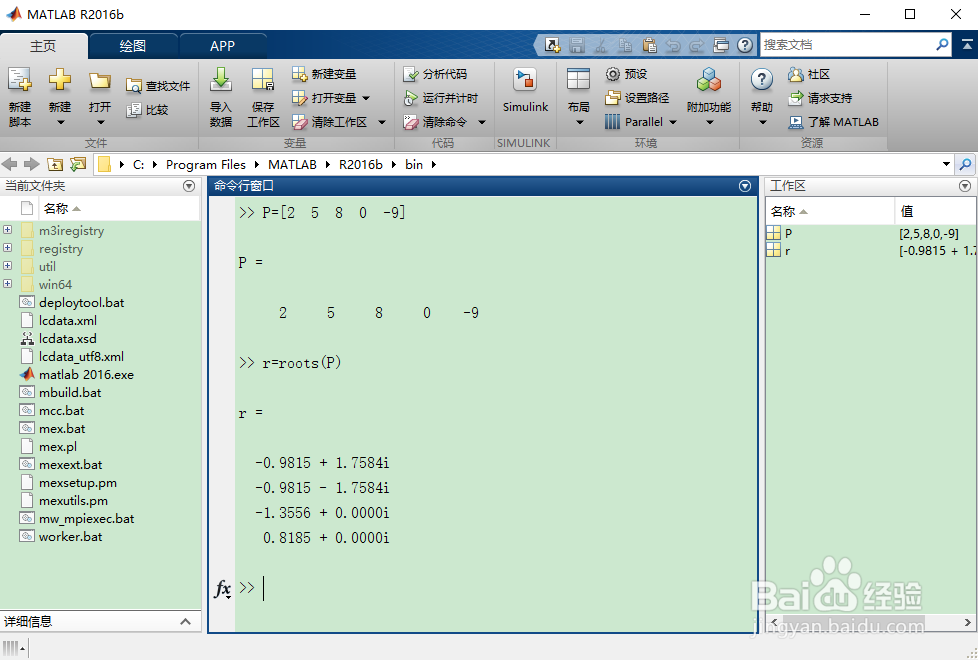Select matlab 2016.exe file
The image size is (978, 660).
[x=86, y=375]
